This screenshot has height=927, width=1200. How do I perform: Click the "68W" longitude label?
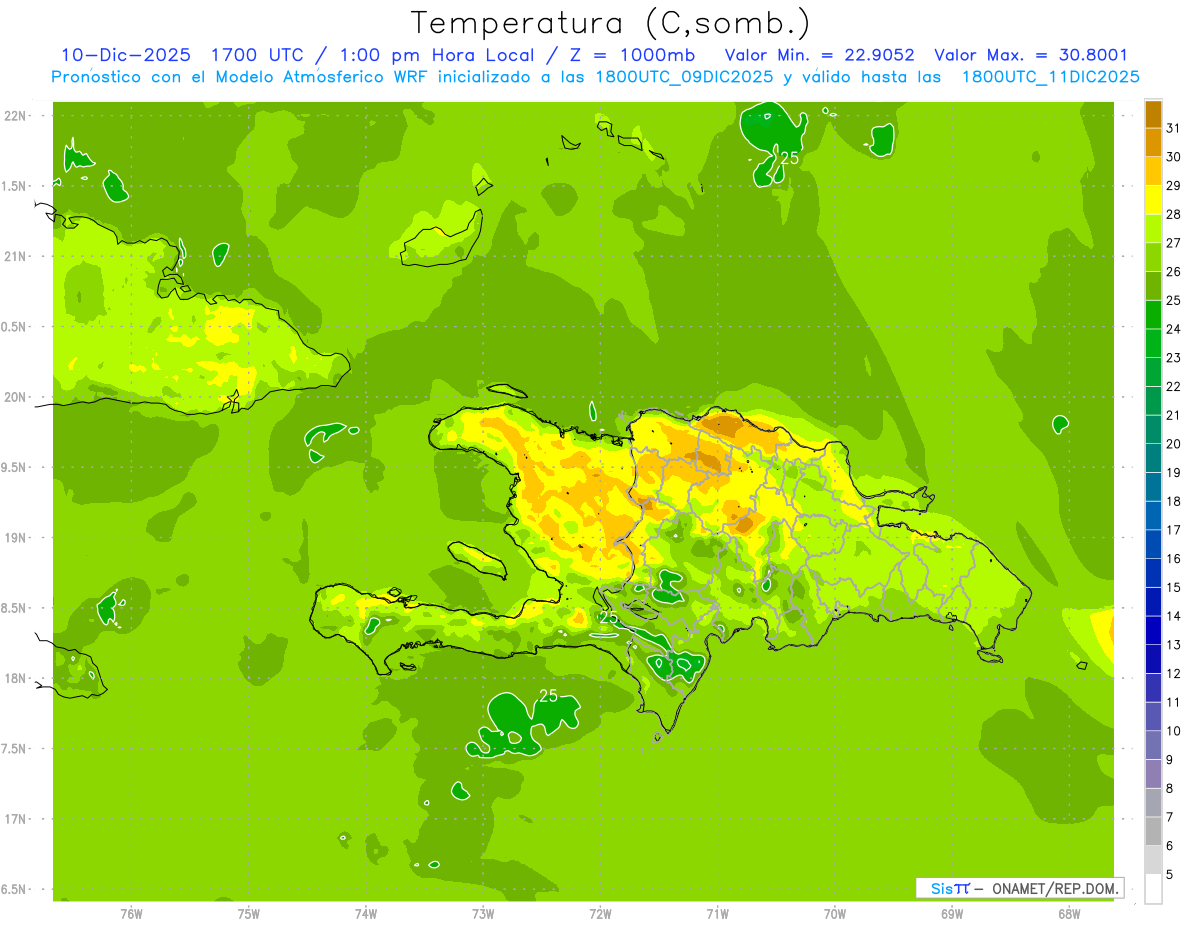point(1069,913)
